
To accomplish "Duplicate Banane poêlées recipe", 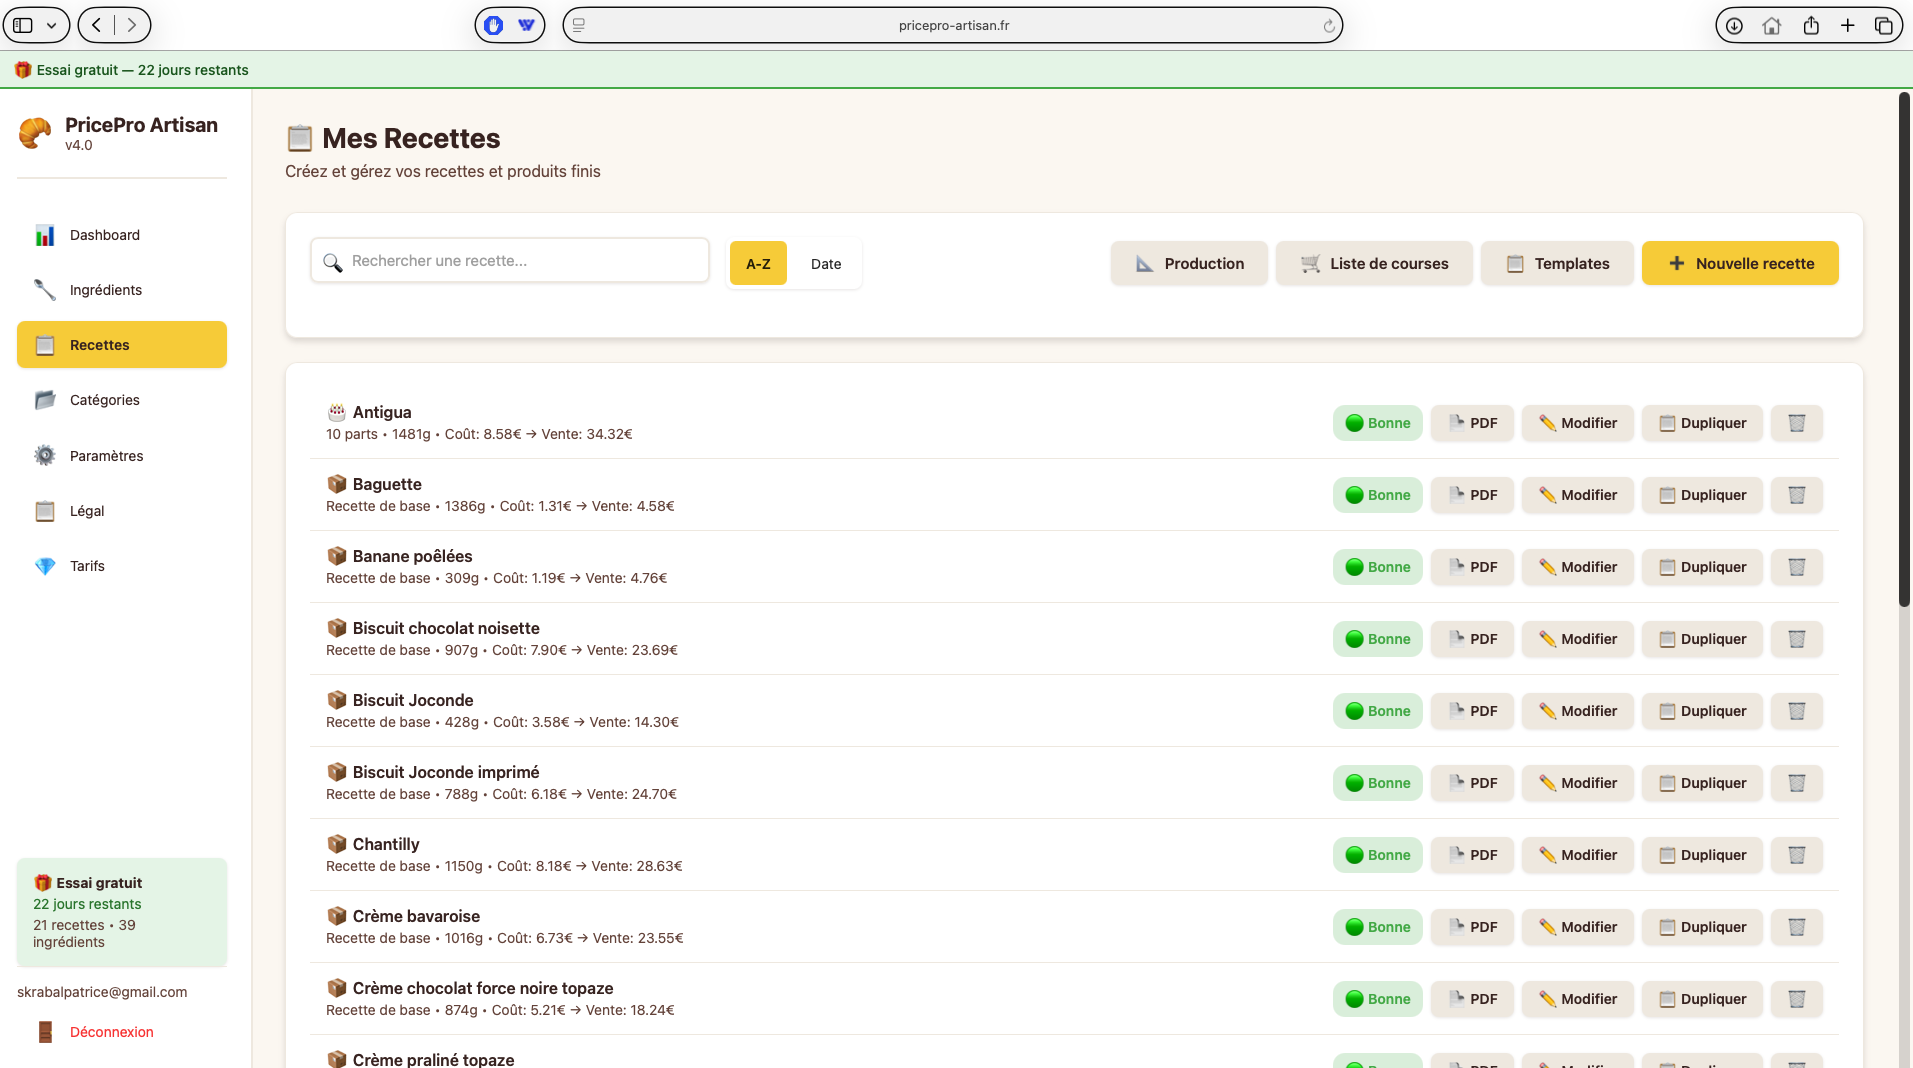I will 1702,567.
